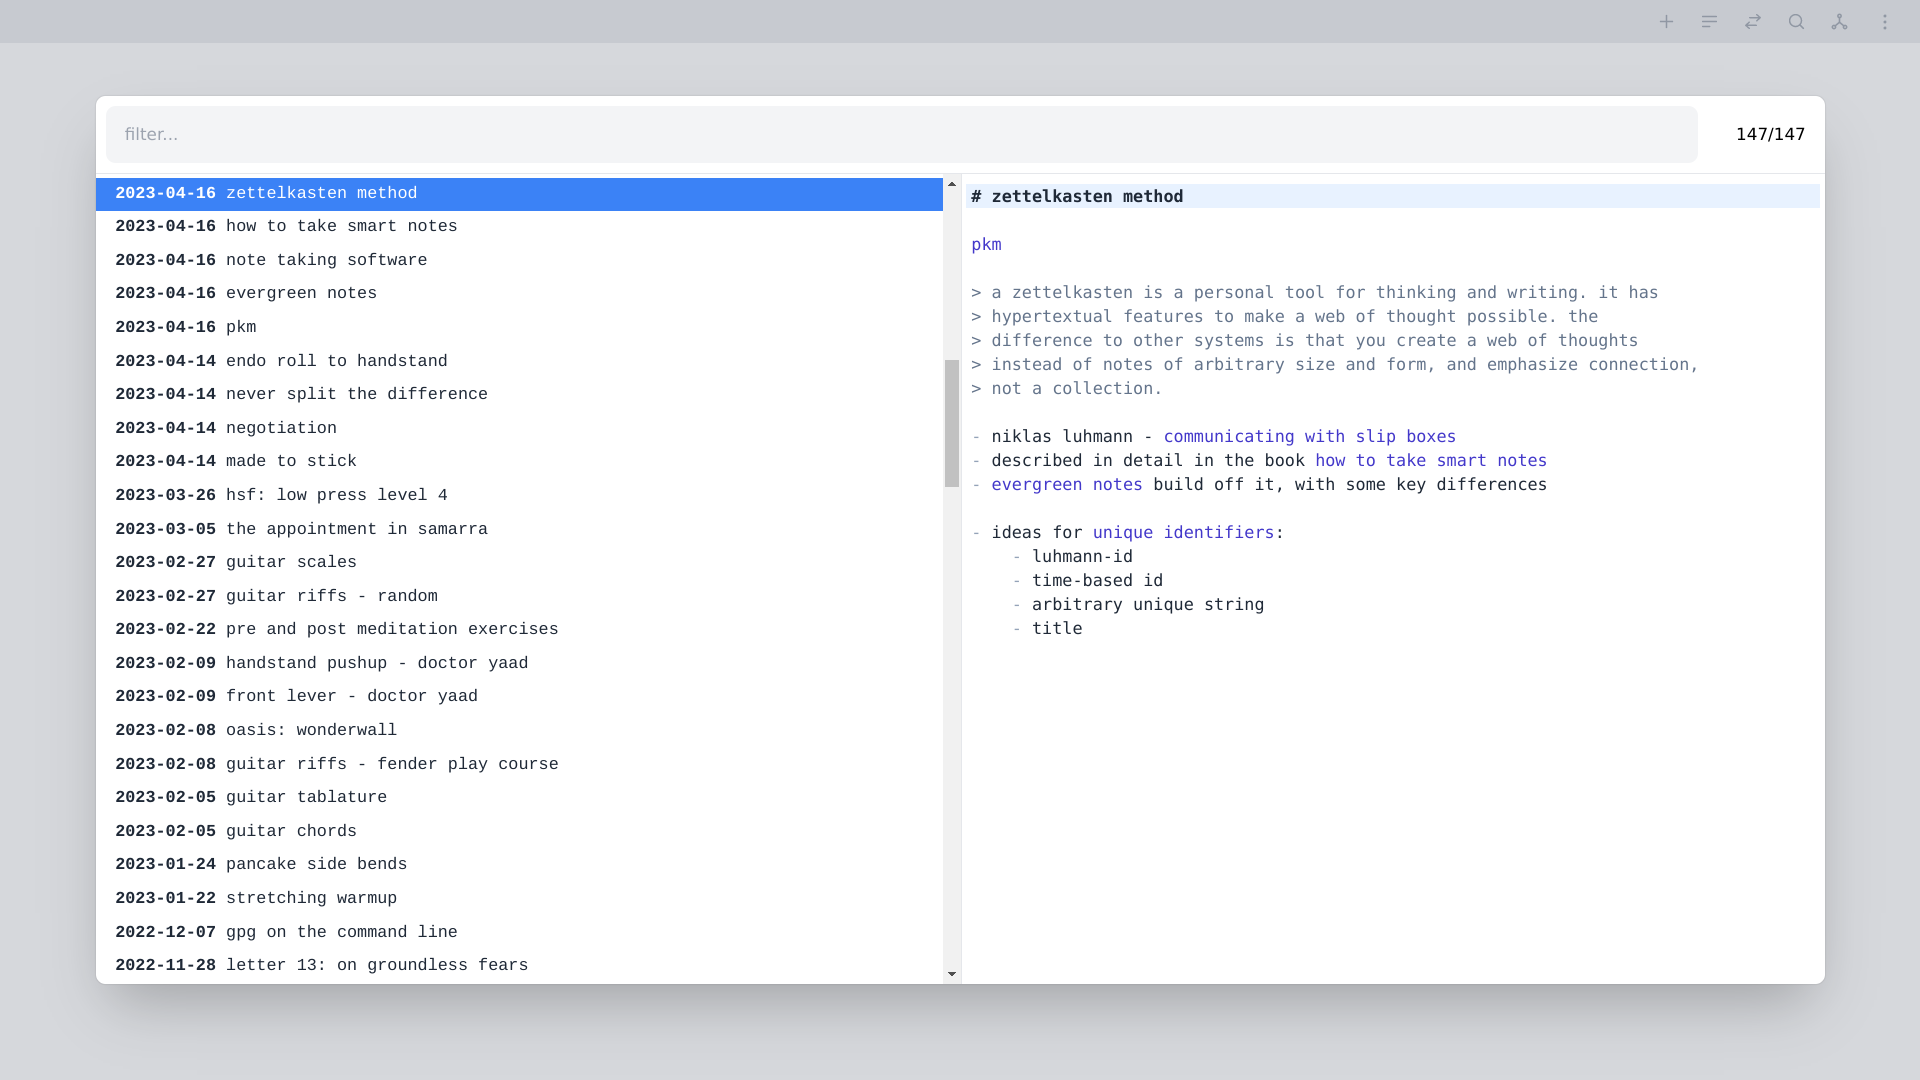The width and height of the screenshot is (1920, 1080).
Task: Select 'gpg on the command line' note
Action: coord(519,933)
